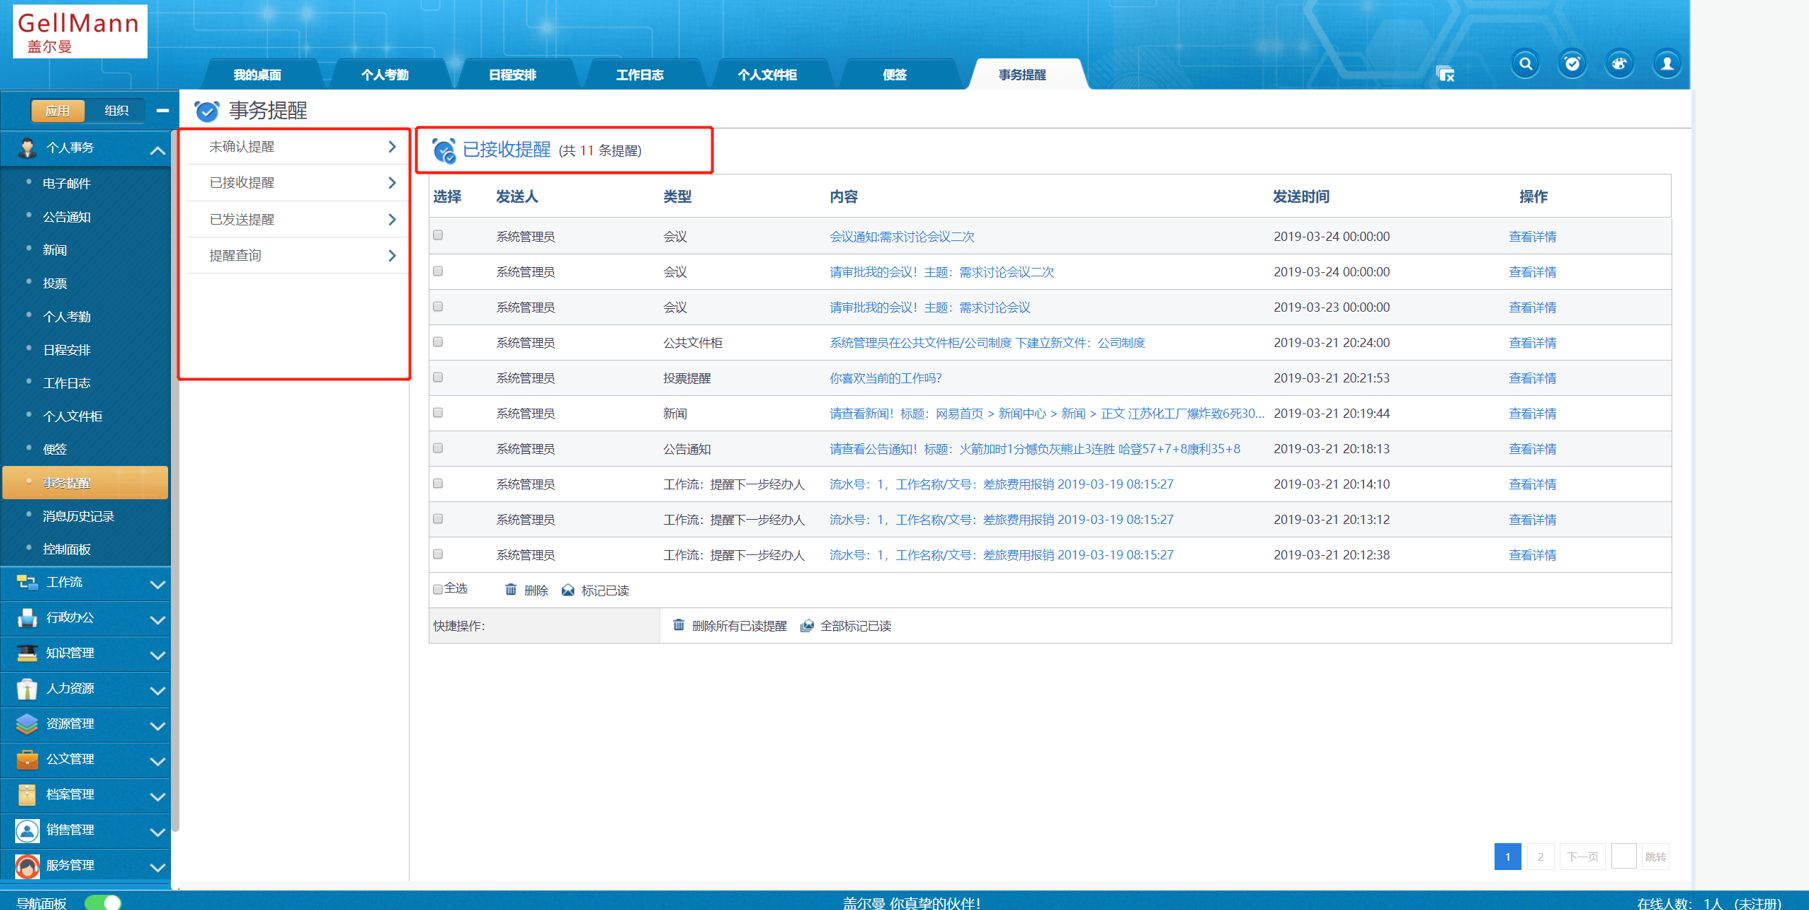Collapse sidebar using the minus icon
1809x910 pixels.
coord(162,111)
